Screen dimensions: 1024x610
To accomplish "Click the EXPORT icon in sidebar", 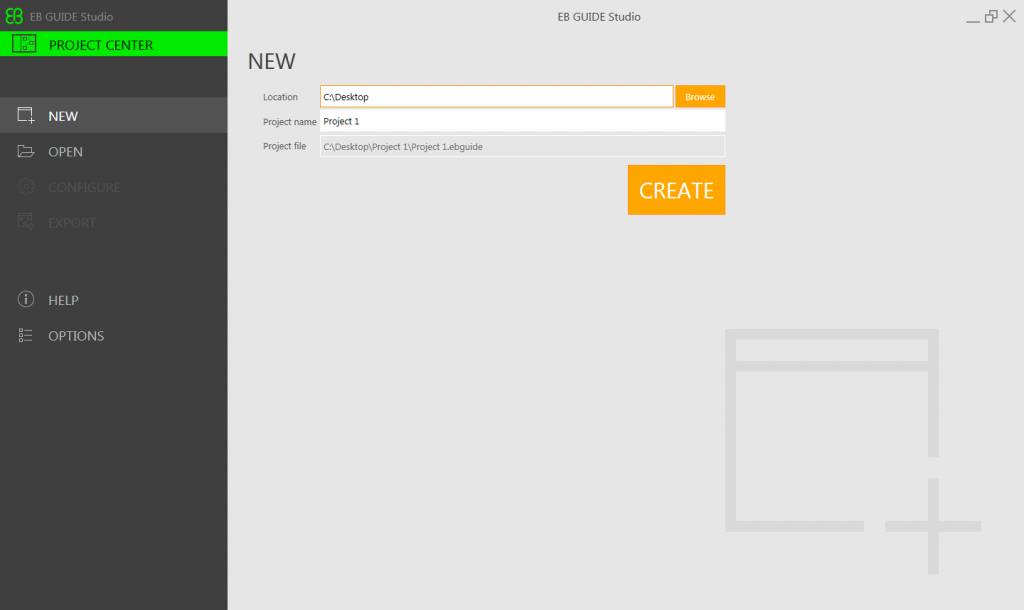I will click(x=25, y=222).
